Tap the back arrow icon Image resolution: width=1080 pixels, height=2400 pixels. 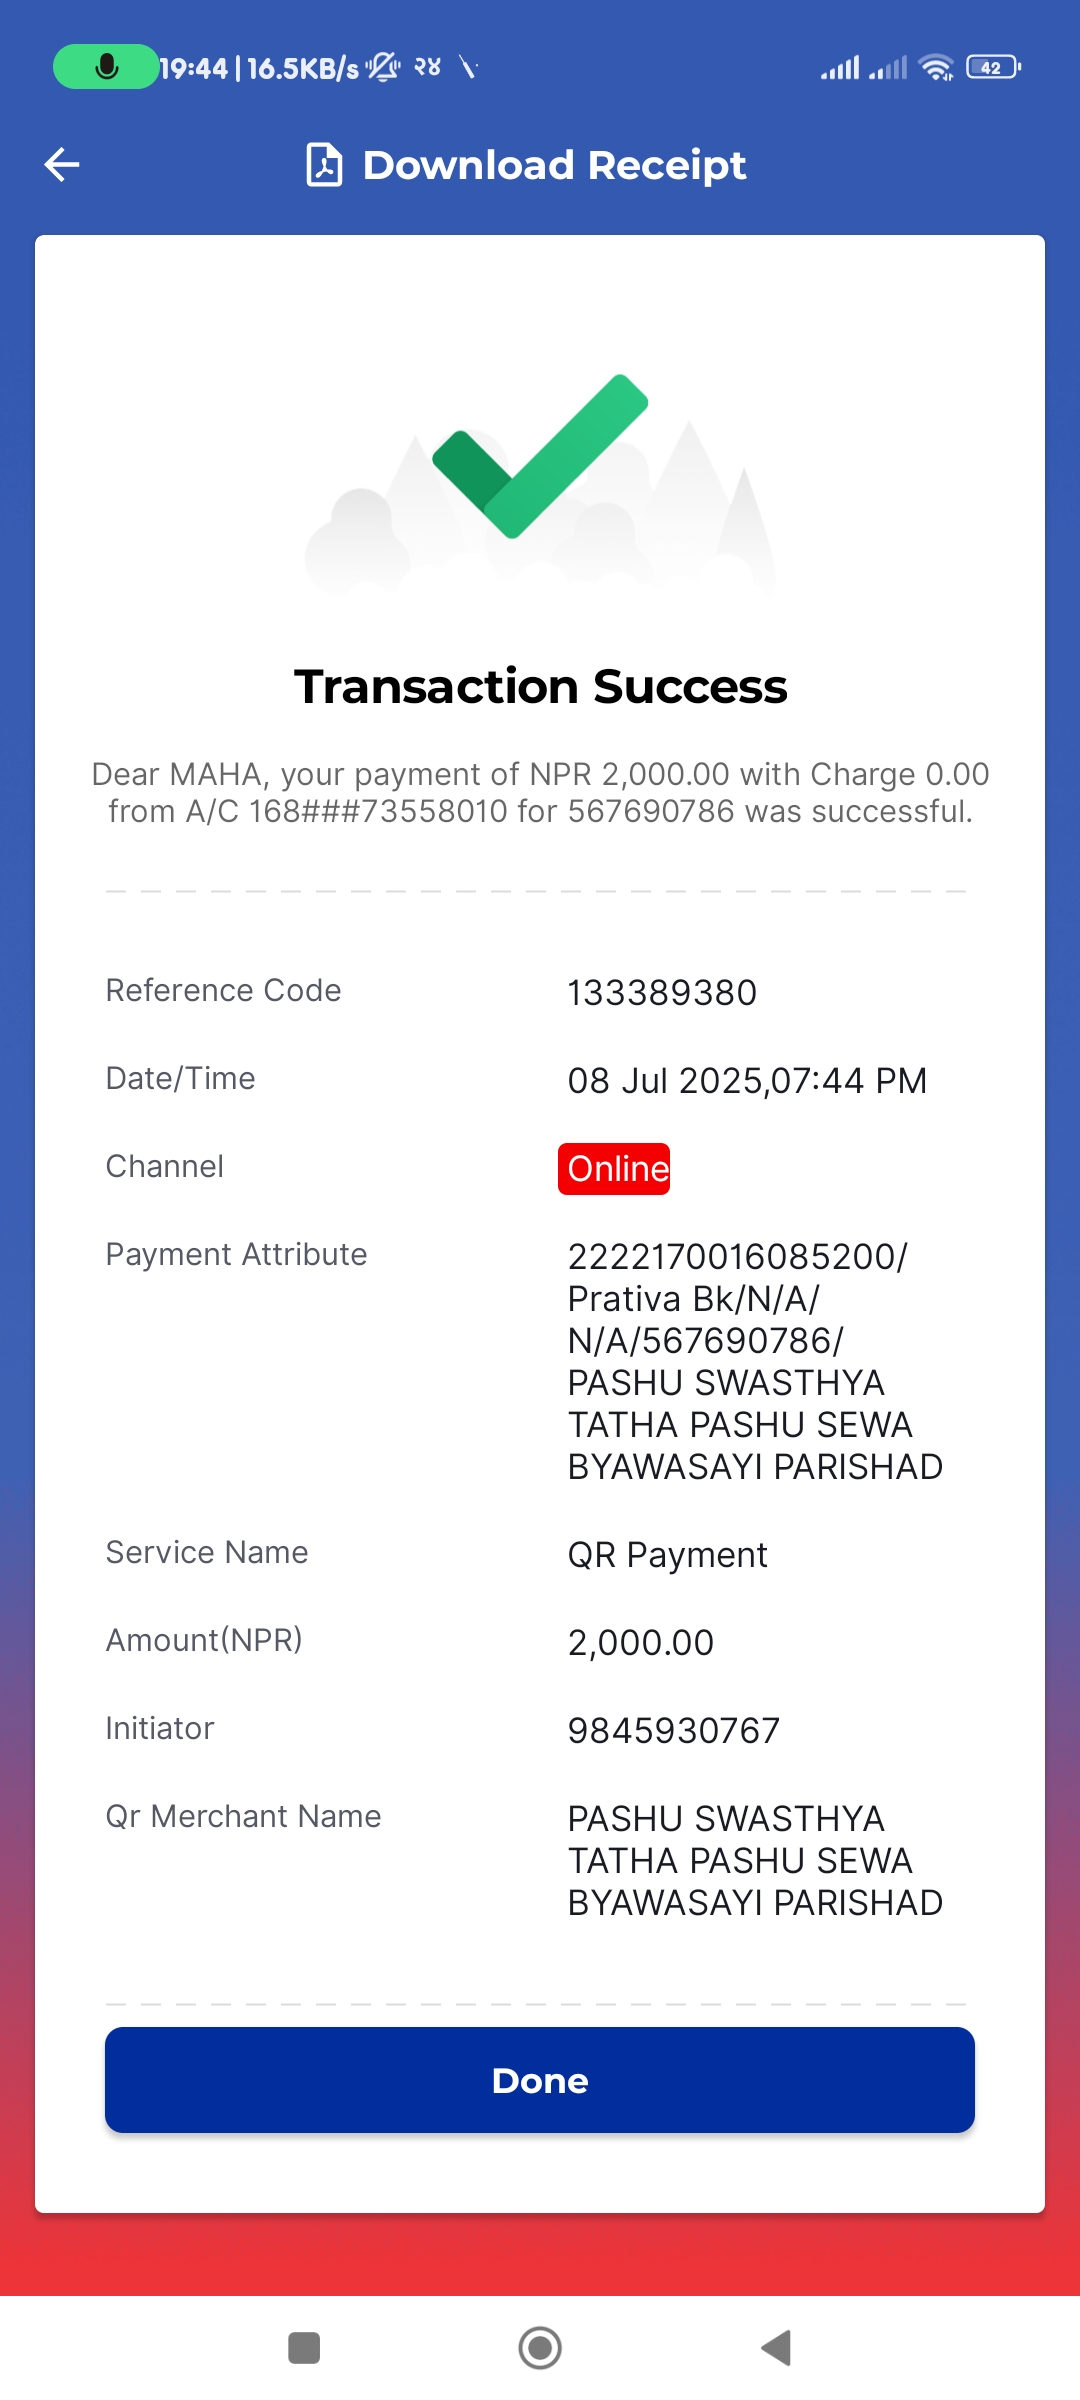pyautogui.click(x=62, y=165)
